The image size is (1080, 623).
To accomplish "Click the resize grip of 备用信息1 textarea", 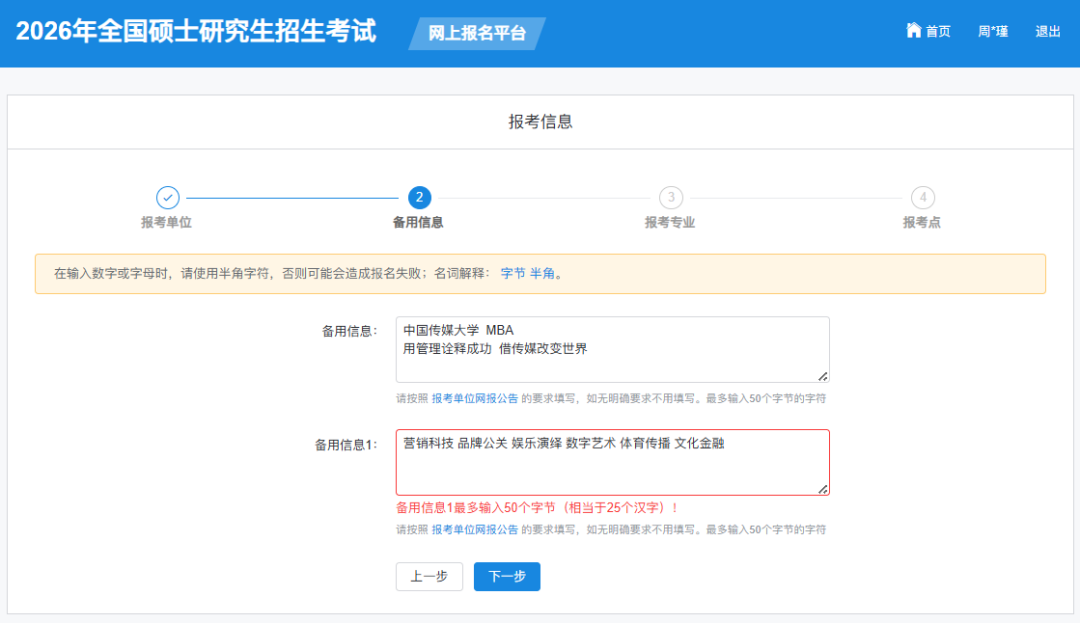I will tap(823, 489).
